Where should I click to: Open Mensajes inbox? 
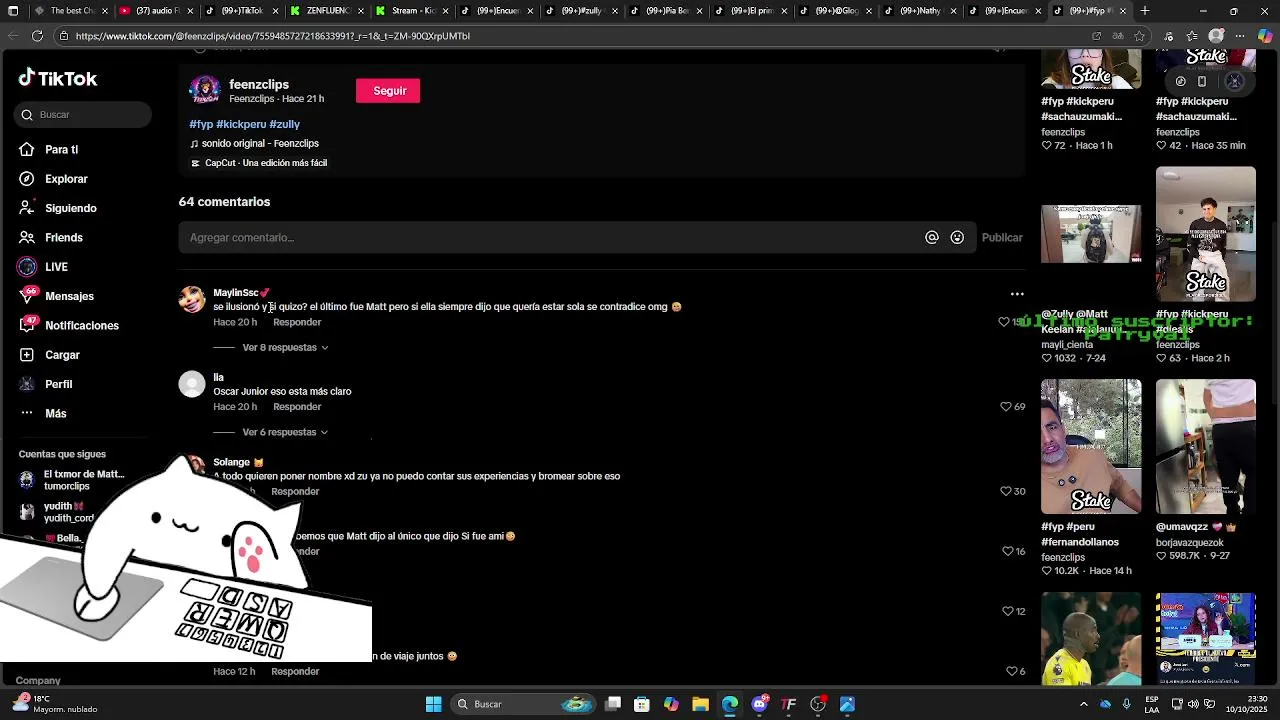pyautogui.click(x=69, y=296)
